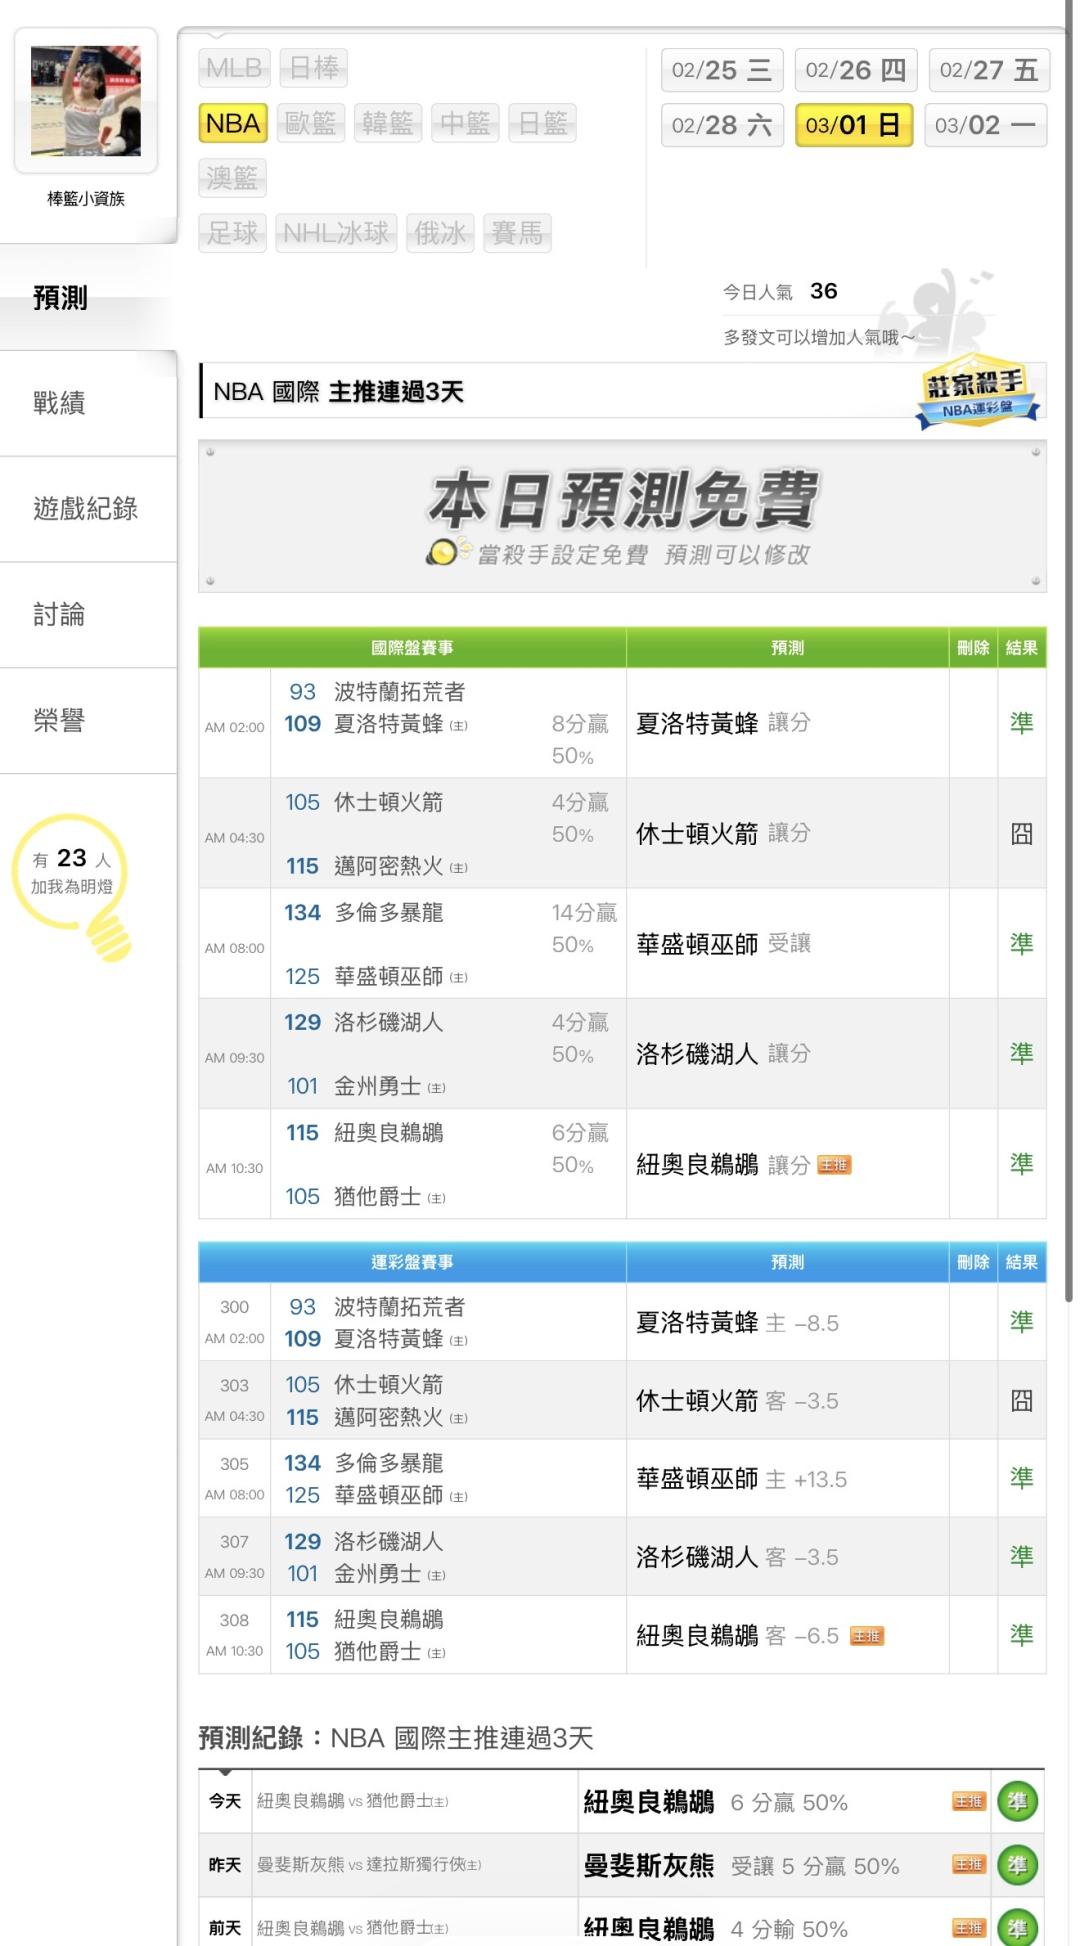Pick date 03/01 日

[x=854, y=125]
